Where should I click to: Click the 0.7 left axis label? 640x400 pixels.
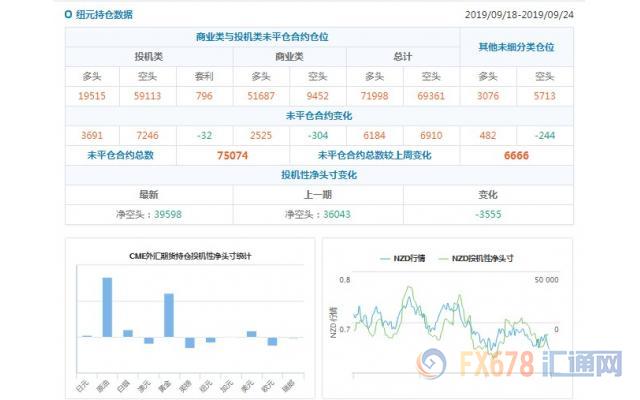click(345, 329)
